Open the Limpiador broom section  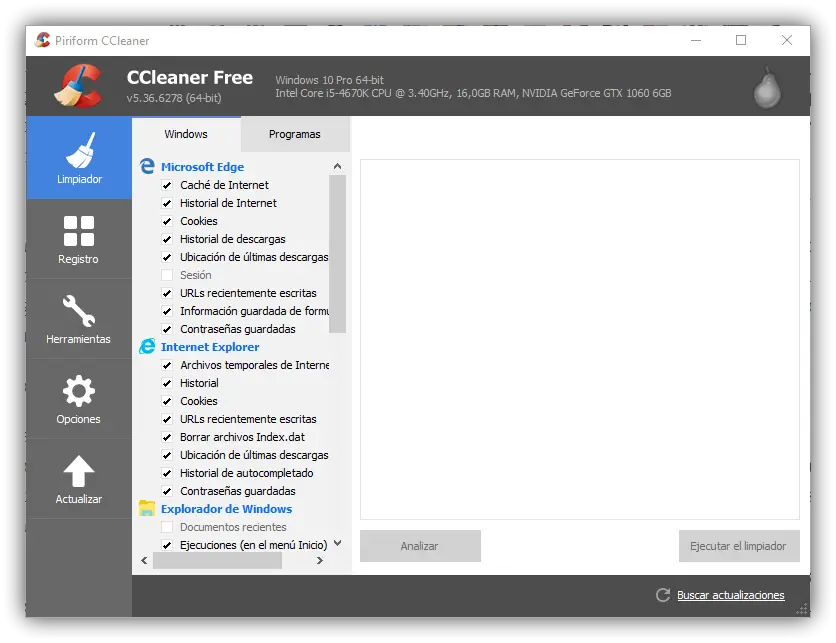click(79, 158)
